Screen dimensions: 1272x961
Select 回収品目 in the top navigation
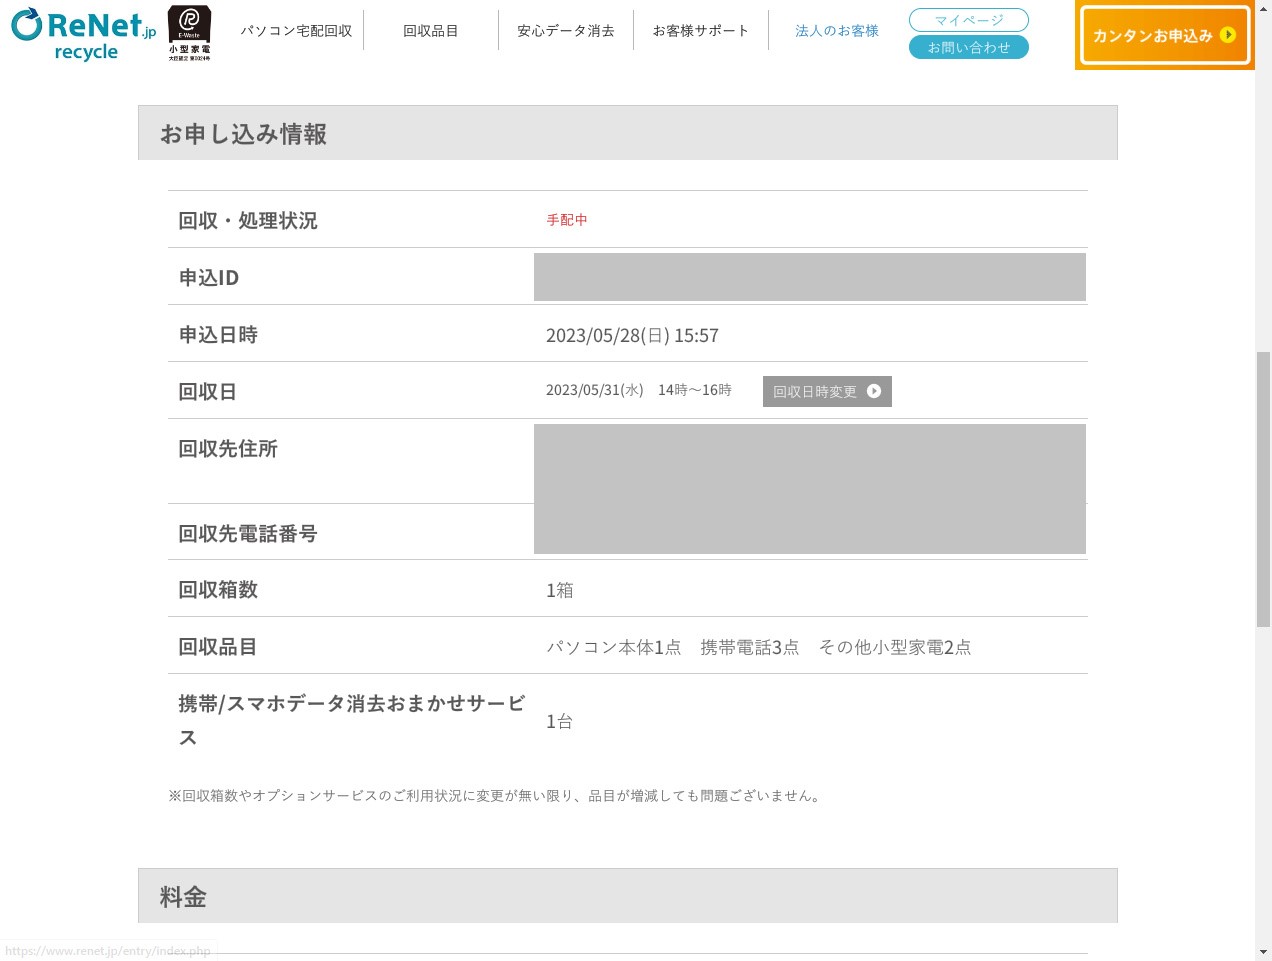(x=431, y=31)
